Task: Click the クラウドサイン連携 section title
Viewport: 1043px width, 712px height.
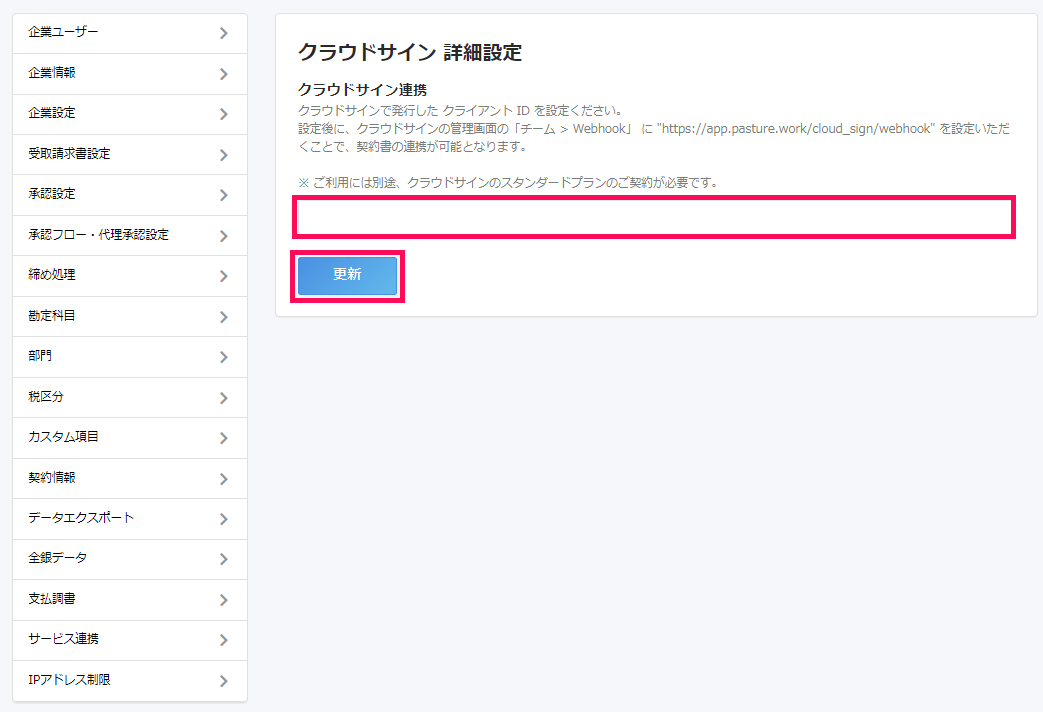Action: [x=362, y=90]
